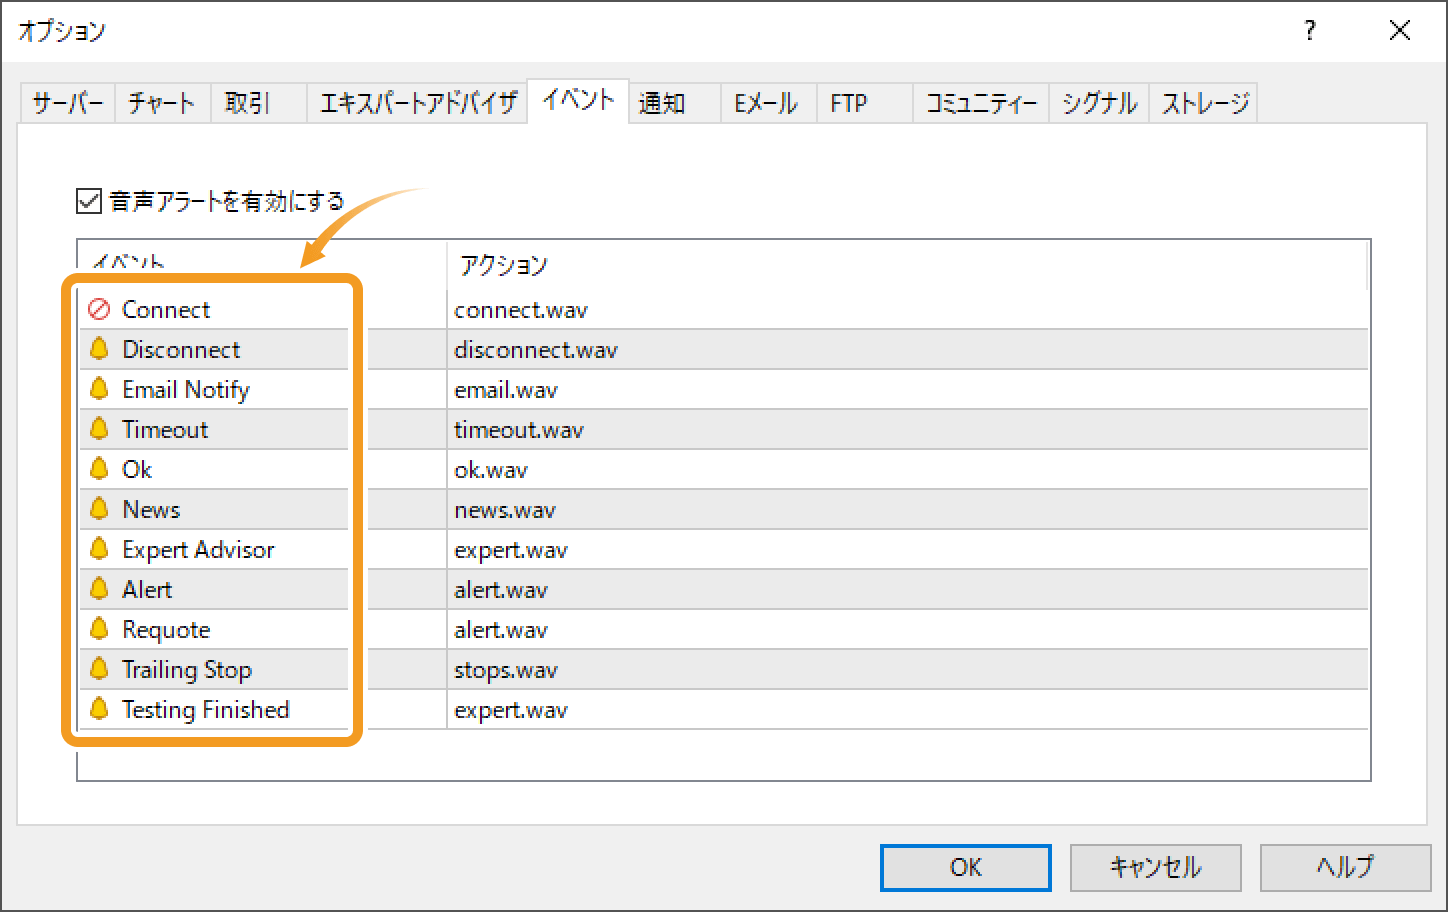
Task: Open the ヘルプ button
Action: [x=1344, y=868]
